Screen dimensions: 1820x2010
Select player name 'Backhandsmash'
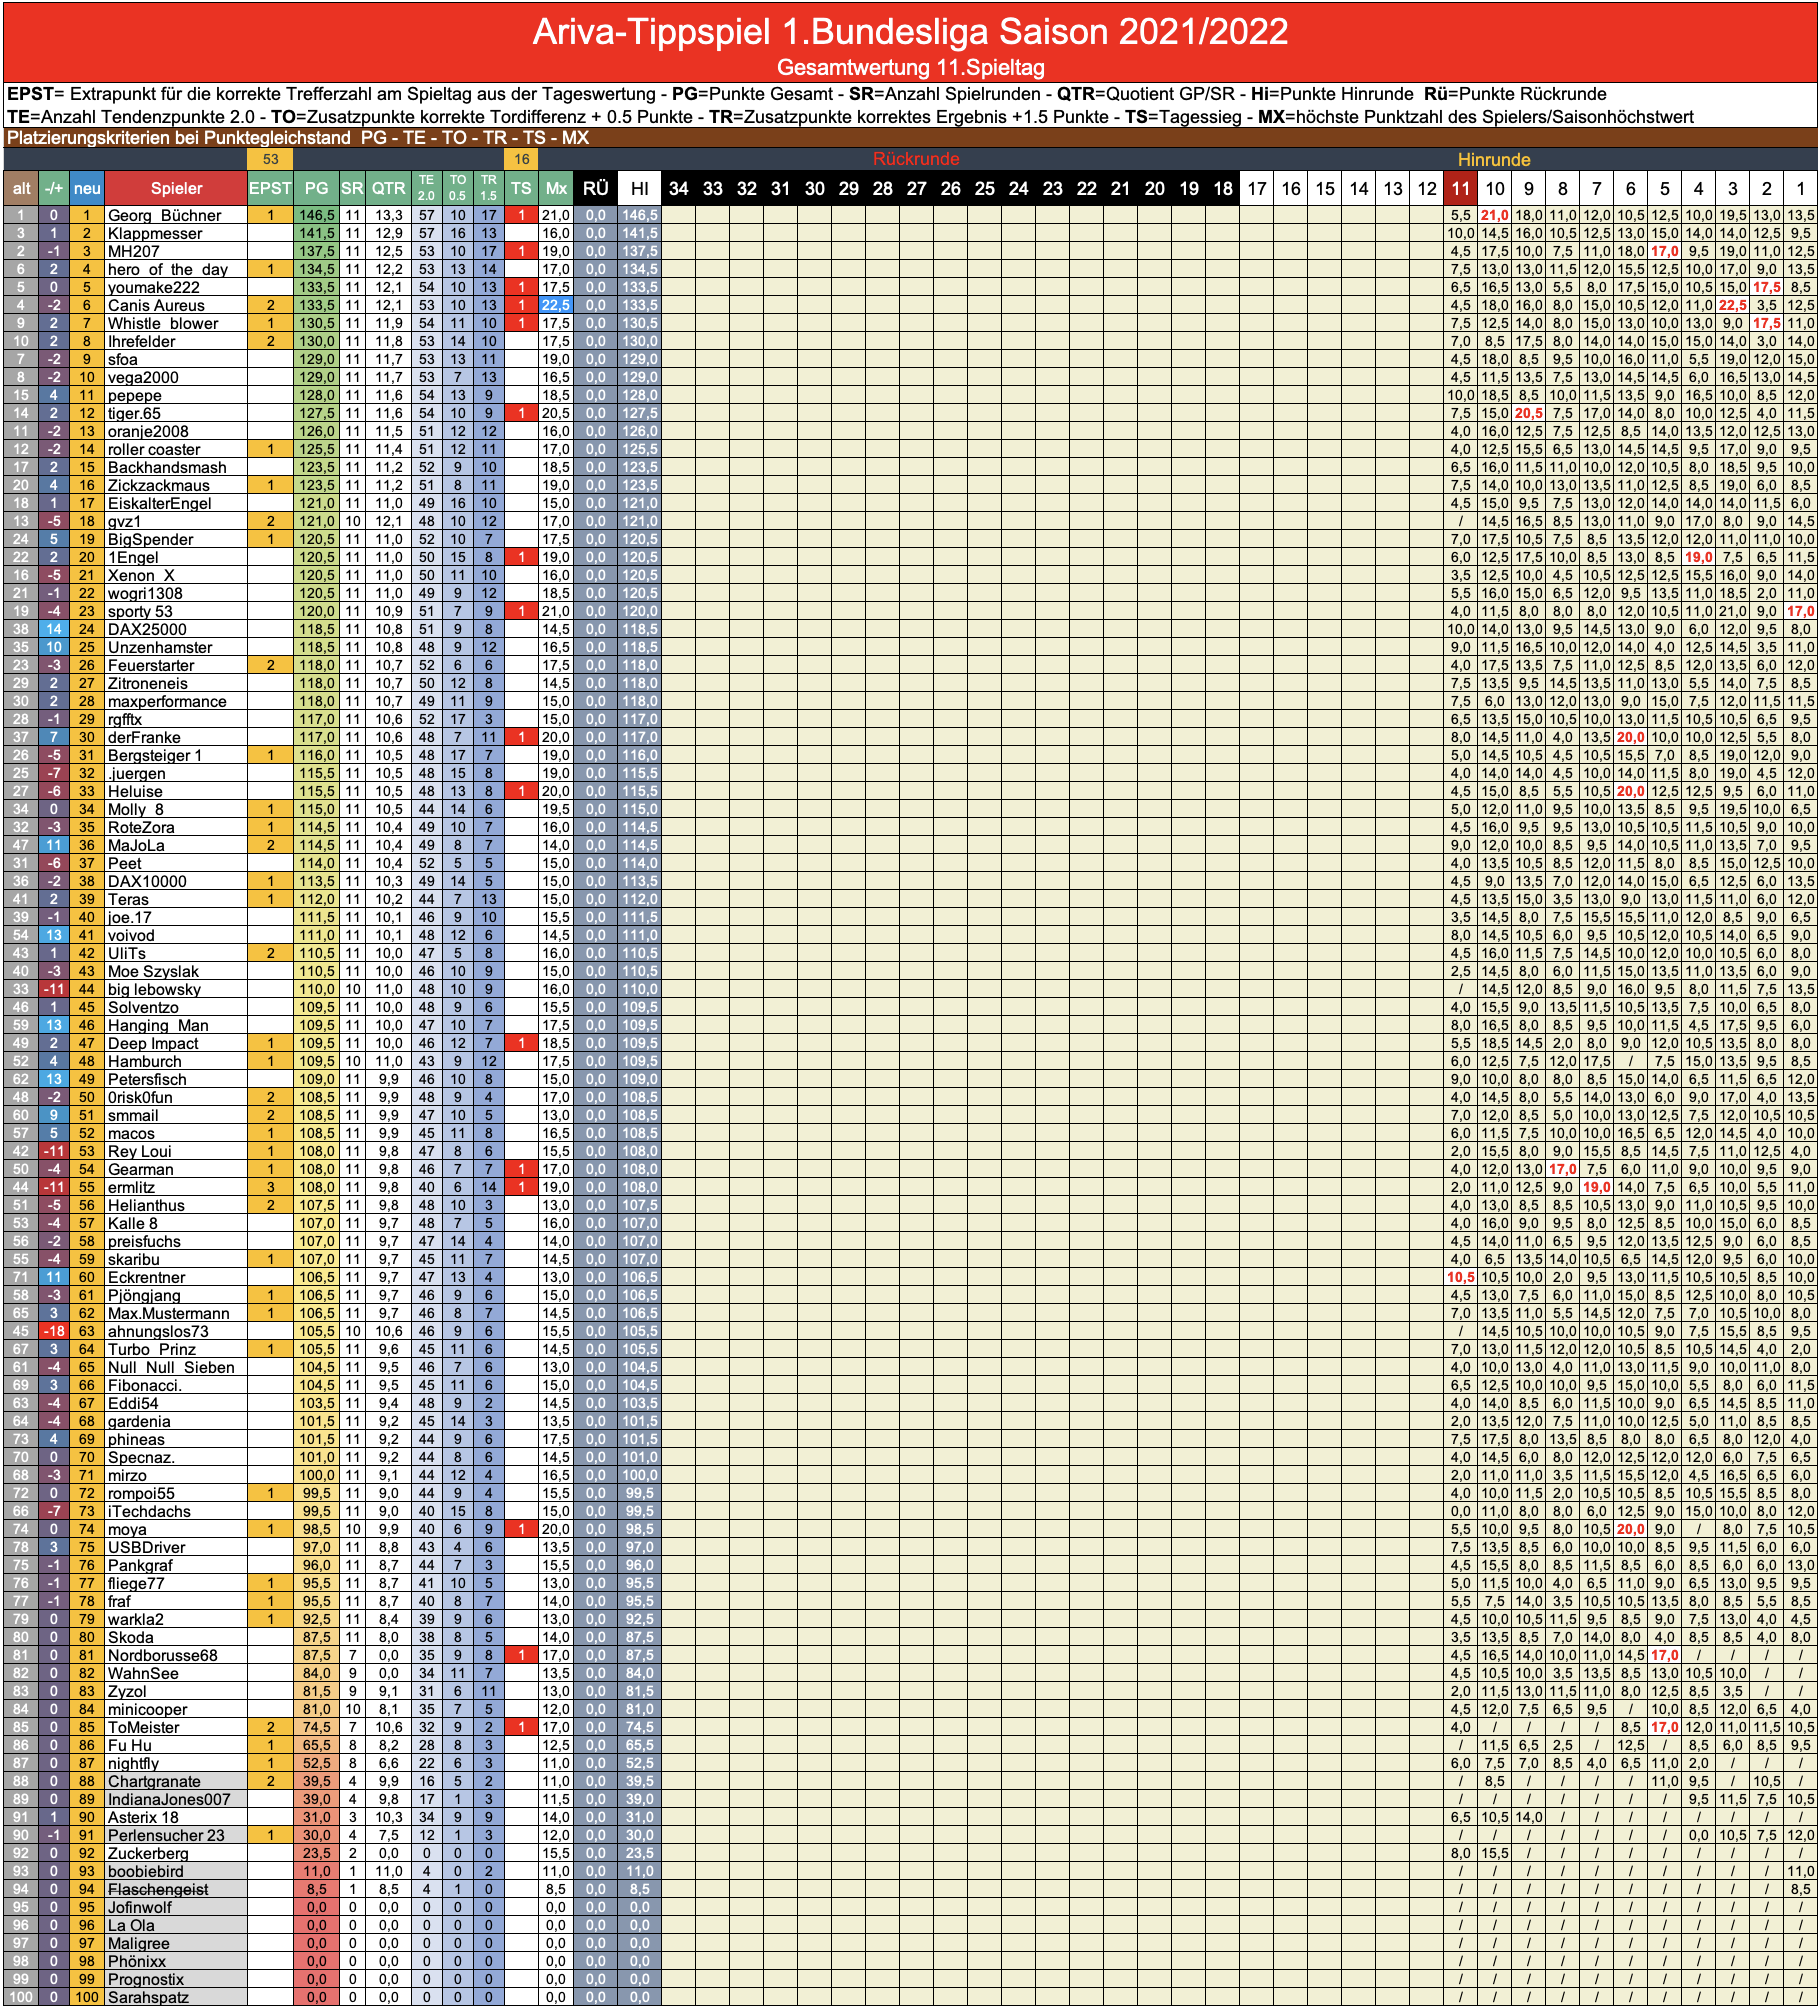(167, 467)
